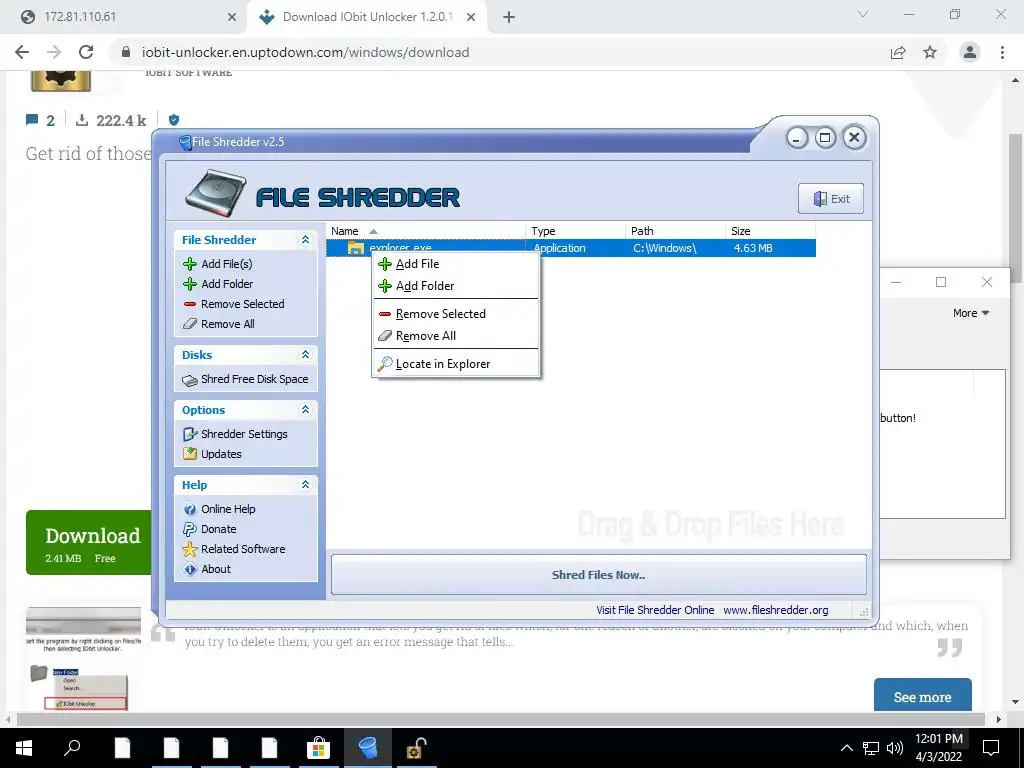Reload the browser page
This screenshot has width=1024, height=768.
coord(86,52)
